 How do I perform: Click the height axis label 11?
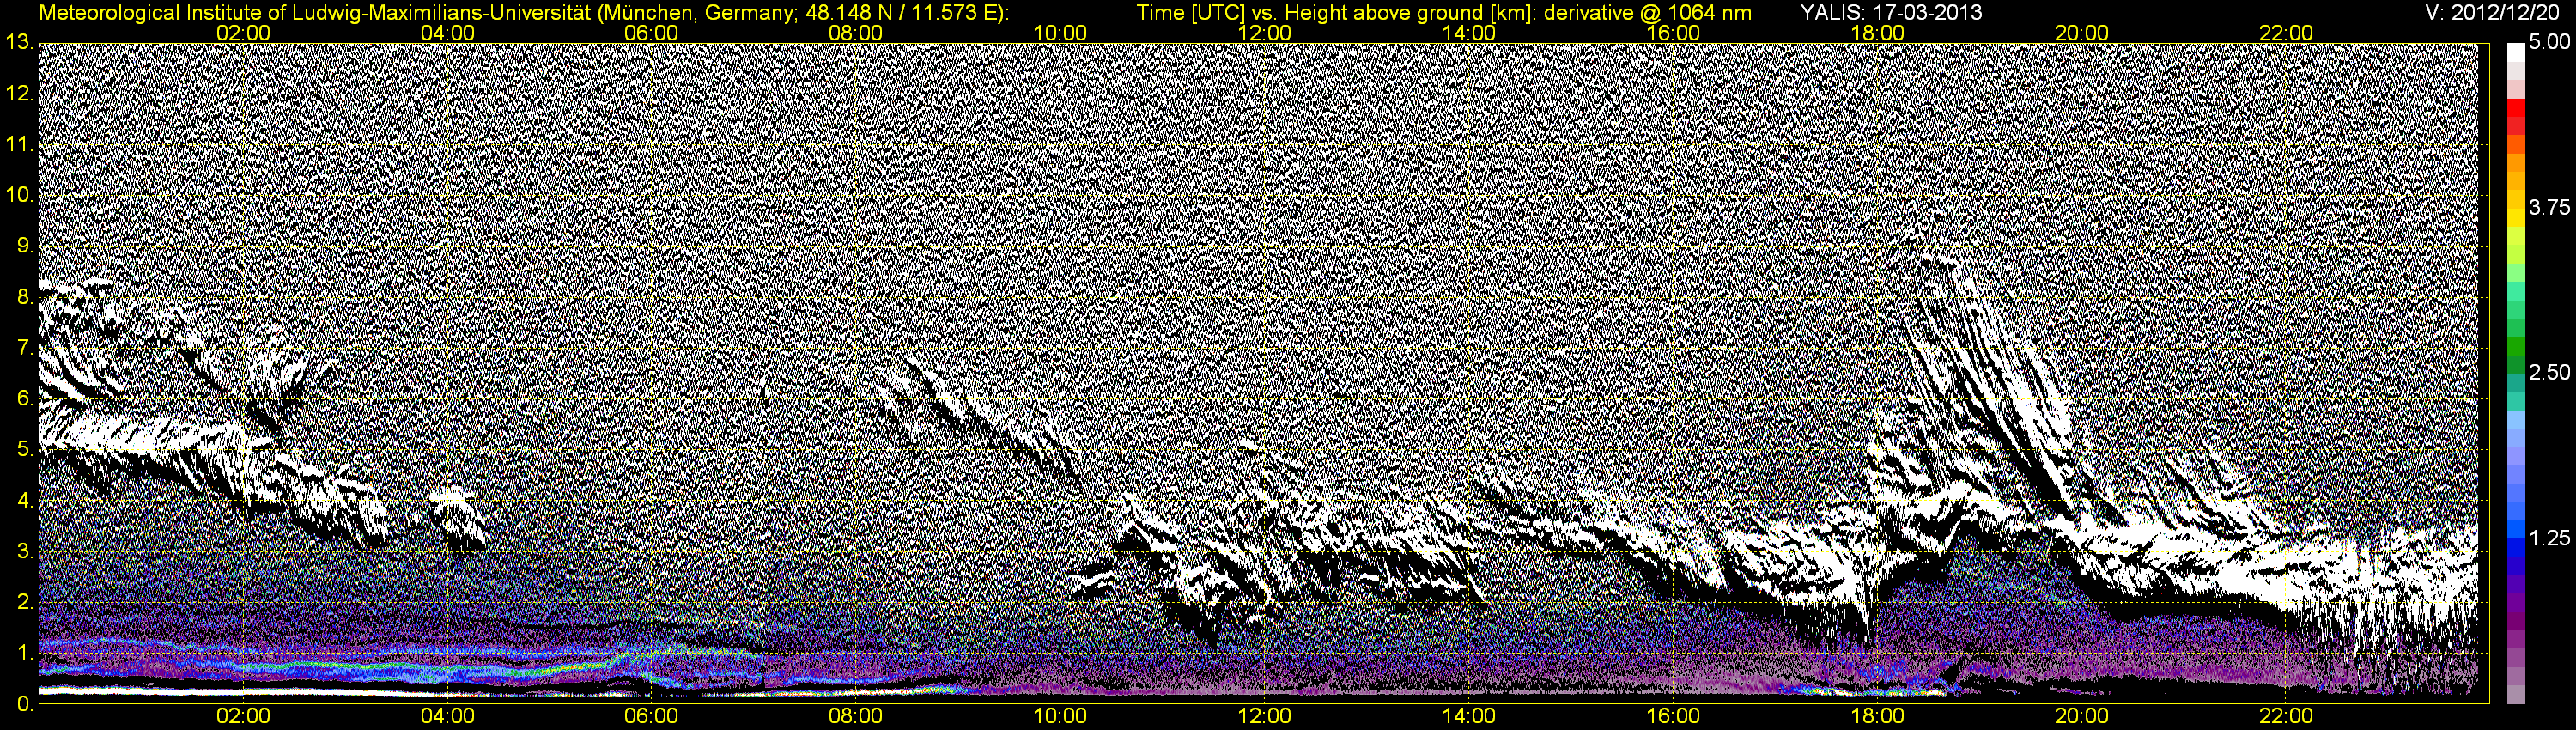coord(18,145)
